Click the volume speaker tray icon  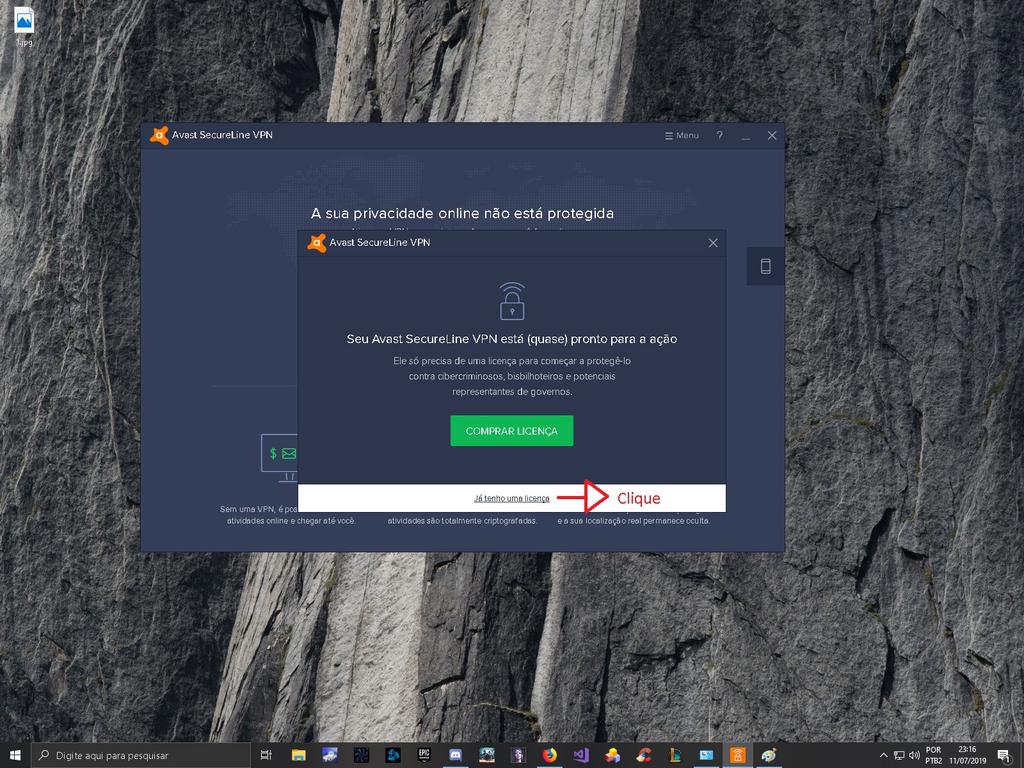914,756
